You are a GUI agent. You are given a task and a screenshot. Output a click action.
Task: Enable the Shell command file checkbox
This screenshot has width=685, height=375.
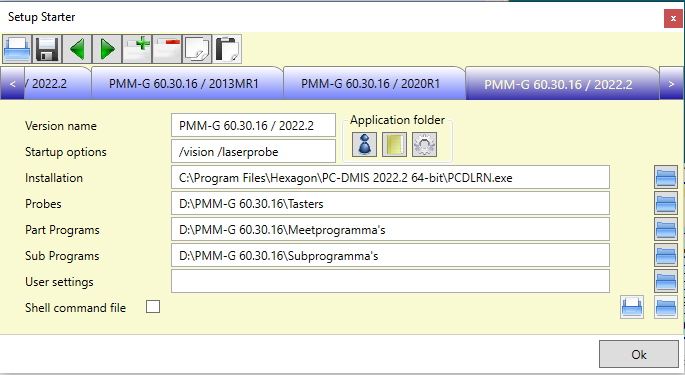click(153, 307)
